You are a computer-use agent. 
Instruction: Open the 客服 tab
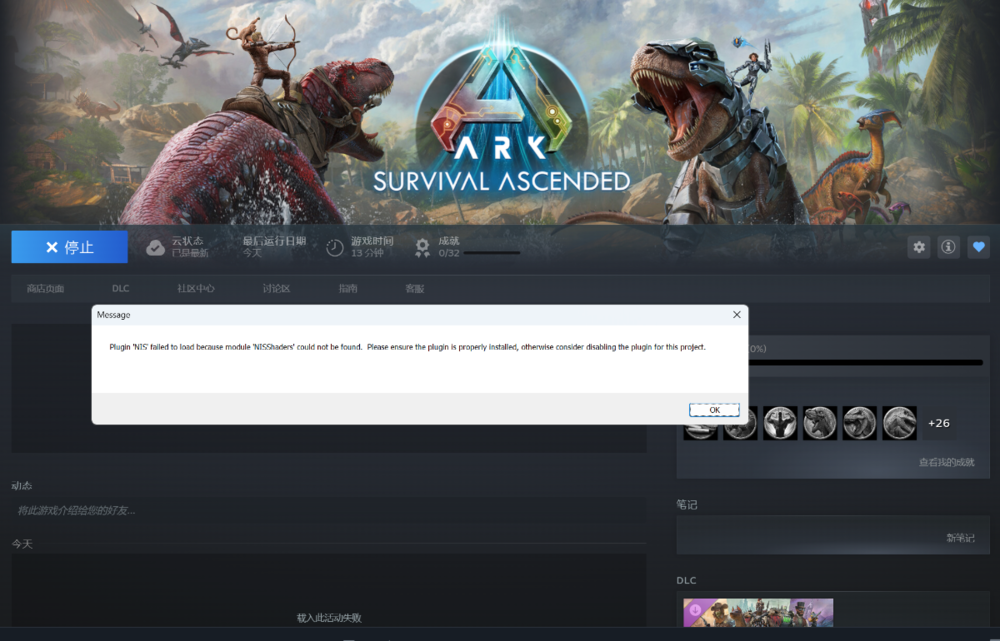tap(415, 289)
